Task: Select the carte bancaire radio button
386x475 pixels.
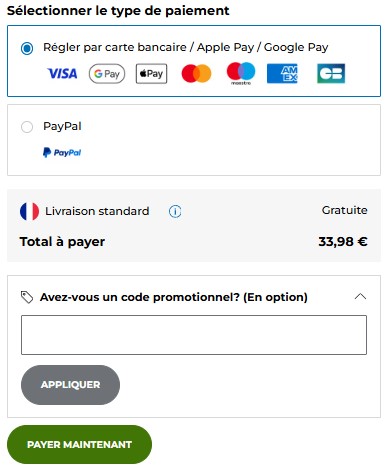Action: 27,48
